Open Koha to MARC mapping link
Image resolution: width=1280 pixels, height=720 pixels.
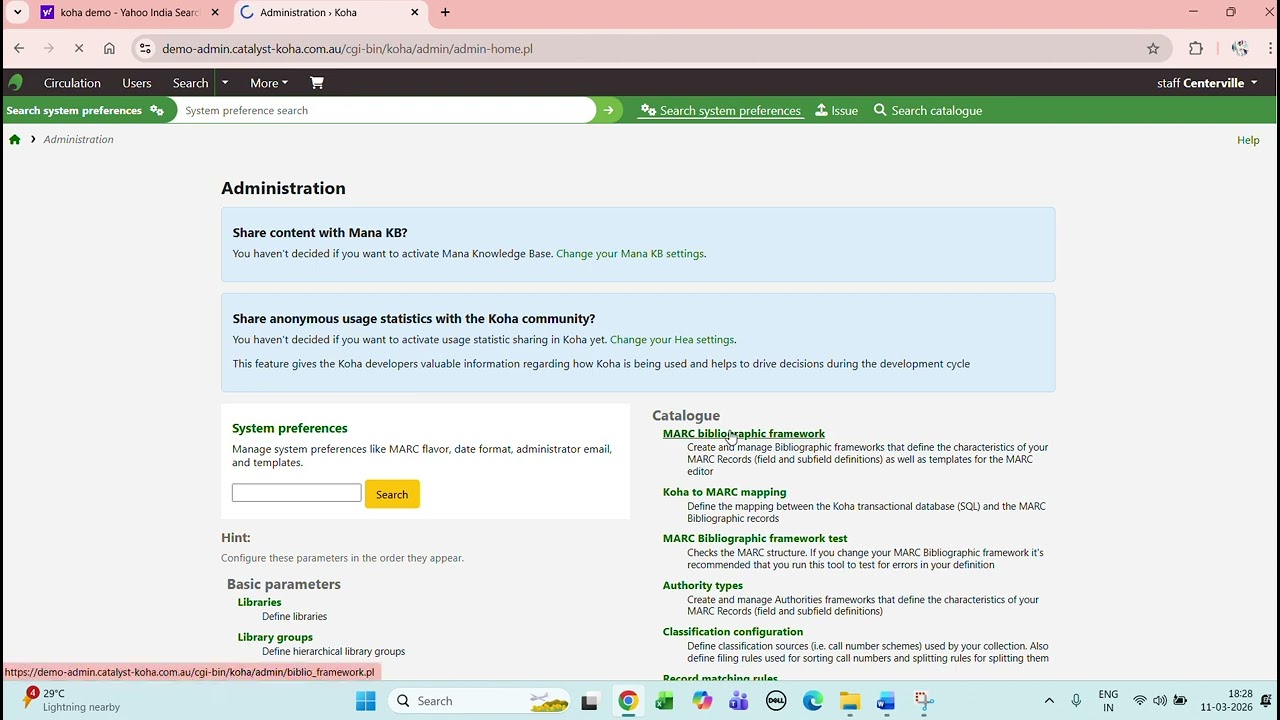point(725,492)
